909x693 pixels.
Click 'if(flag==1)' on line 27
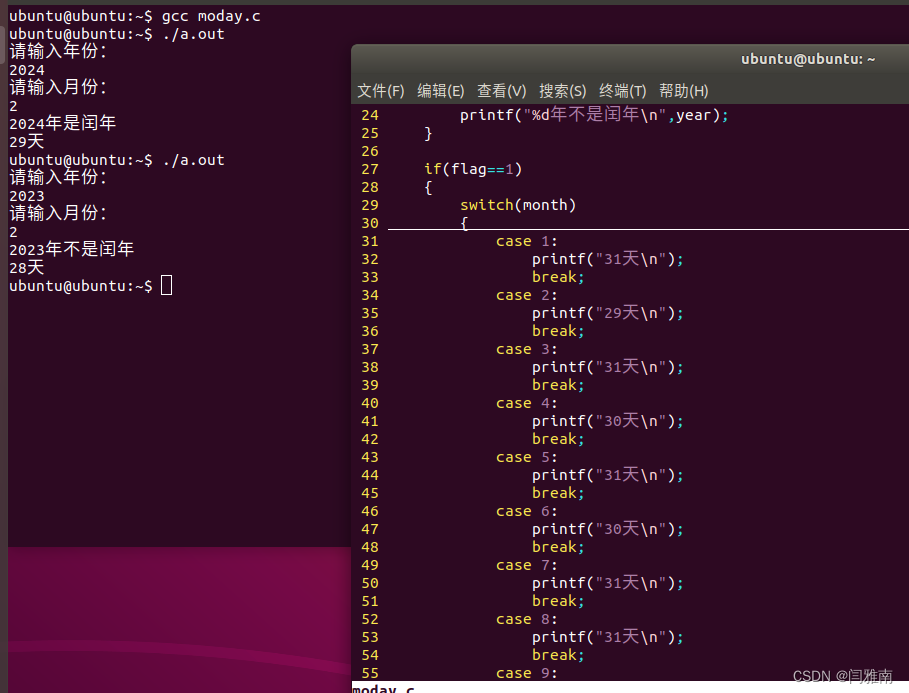473,169
